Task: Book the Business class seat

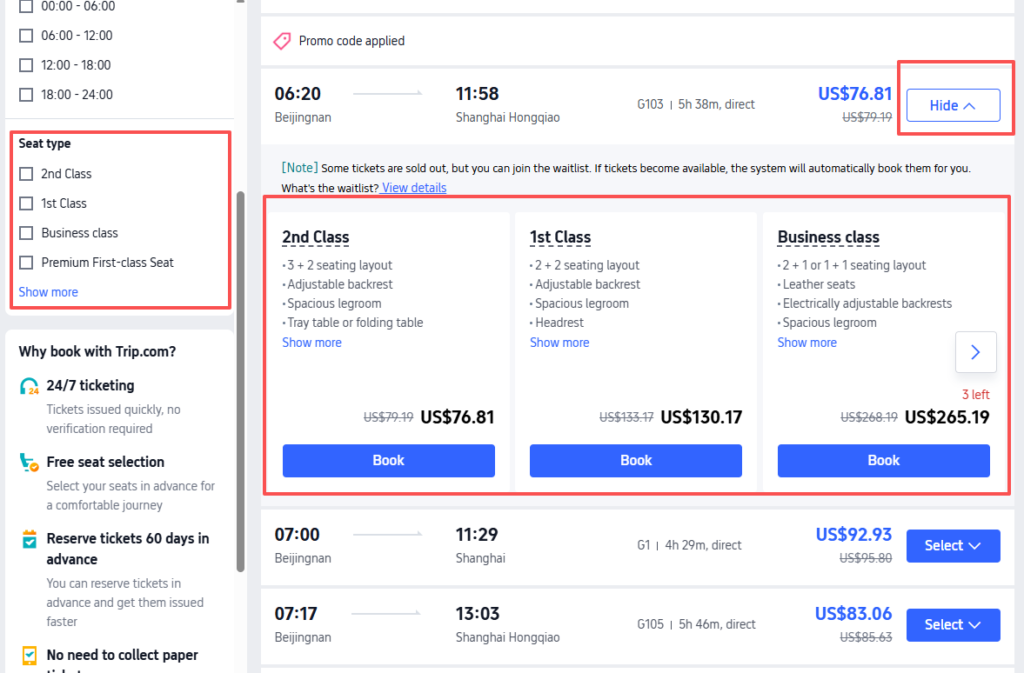Action: [883, 460]
